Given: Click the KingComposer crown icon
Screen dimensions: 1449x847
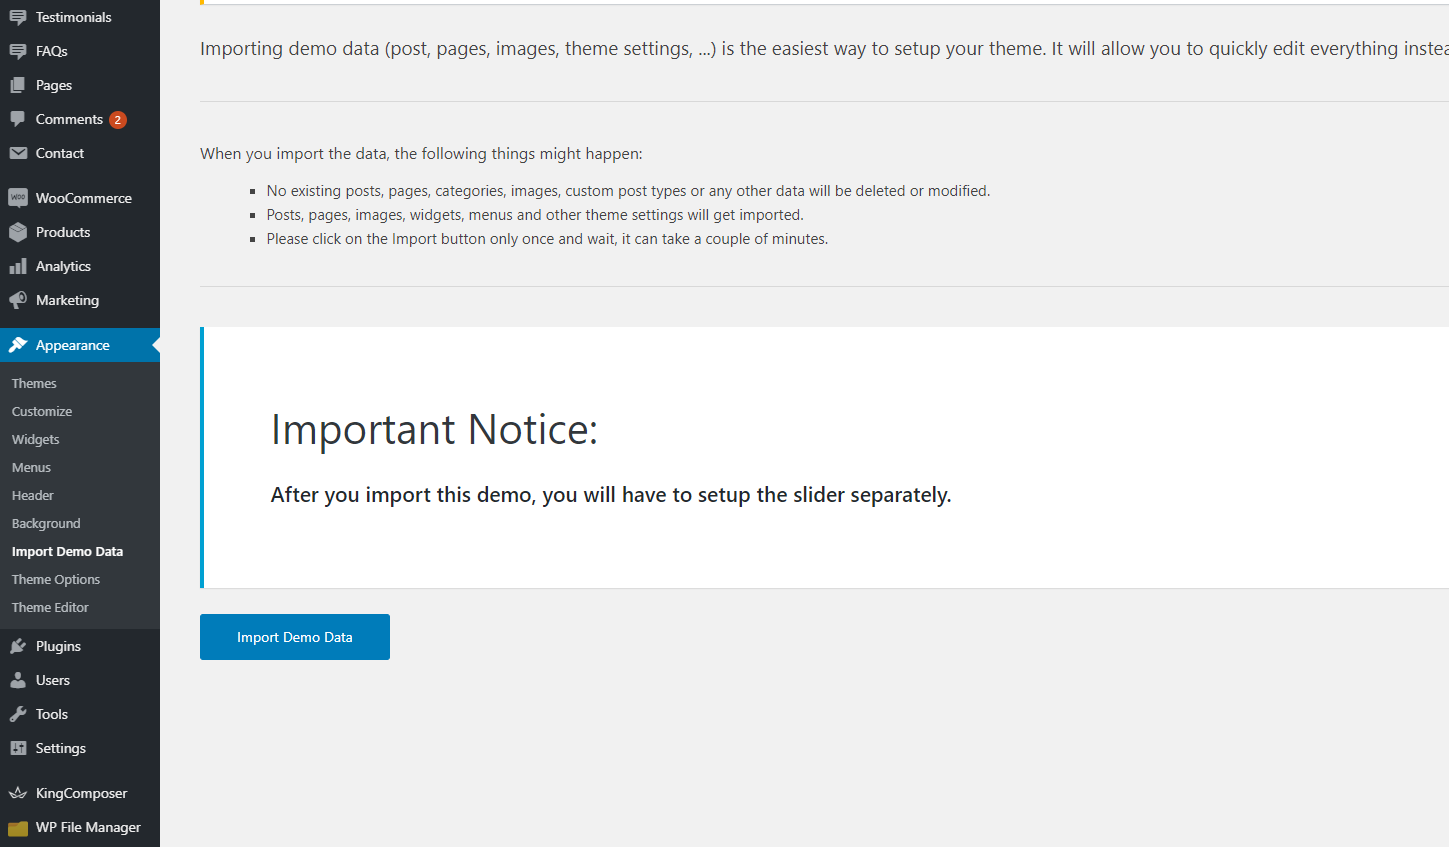Looking at the screenshot, I should point(18,793).
